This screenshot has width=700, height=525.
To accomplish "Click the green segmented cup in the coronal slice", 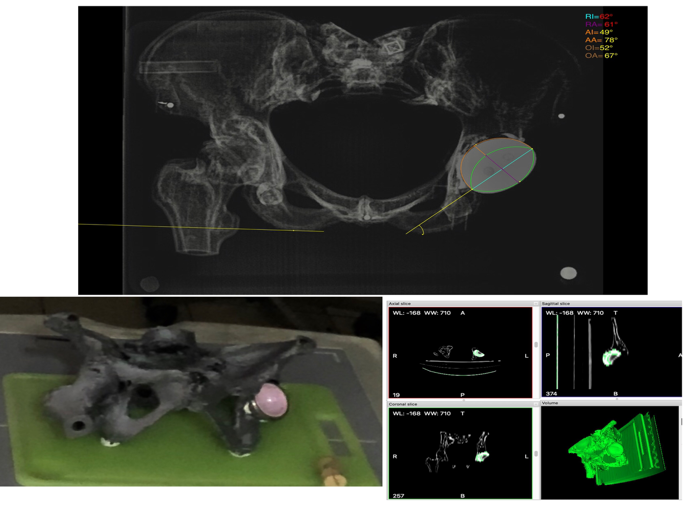I will [x=482, y=456].
